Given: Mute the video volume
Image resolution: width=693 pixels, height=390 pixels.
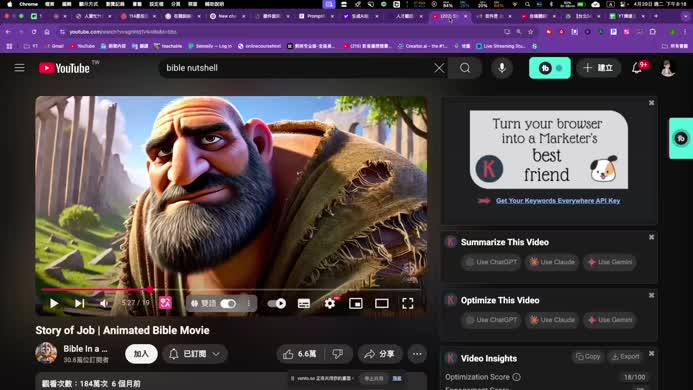Looking at the screenshot, I should [104, 303].
